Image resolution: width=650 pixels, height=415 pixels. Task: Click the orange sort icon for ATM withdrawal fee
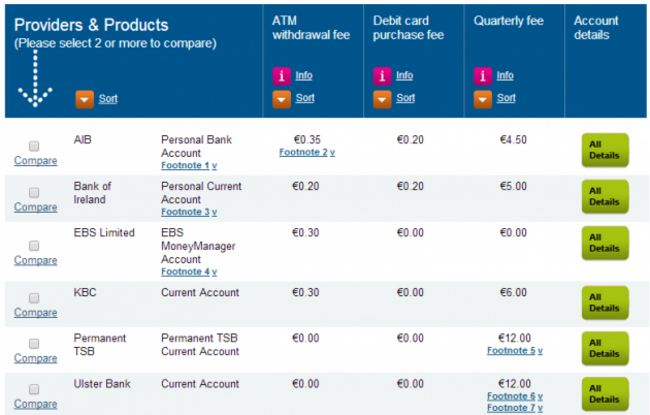(x=281, y=98)
